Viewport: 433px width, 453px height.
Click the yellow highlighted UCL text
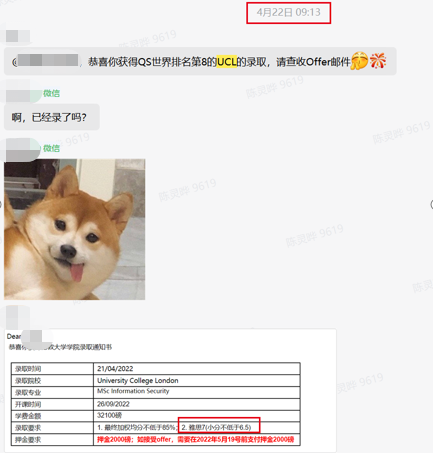[227, 62]
